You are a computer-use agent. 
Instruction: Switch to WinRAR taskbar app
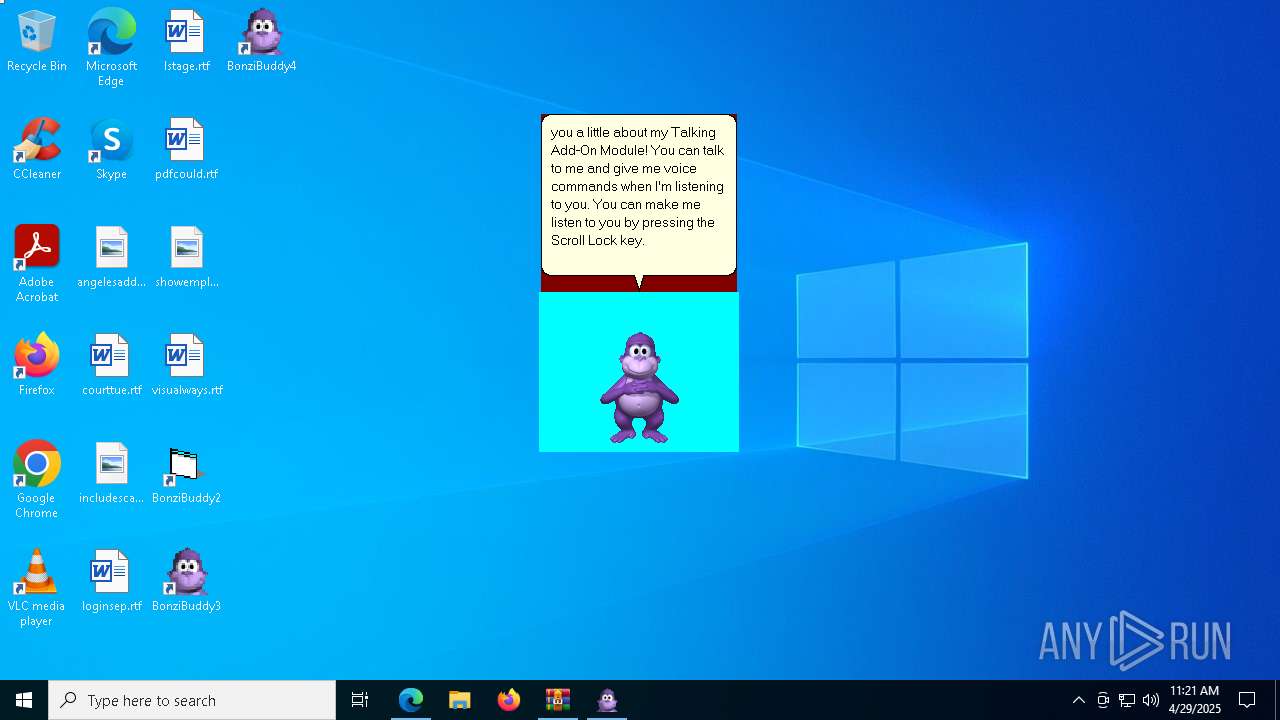558,700
